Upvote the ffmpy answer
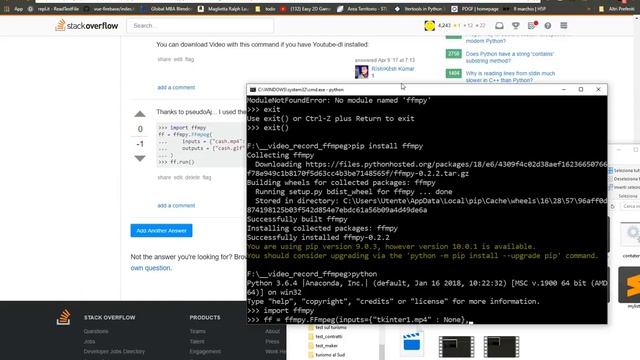The width and height of the screenshot is (640, 360). point(140,114)
